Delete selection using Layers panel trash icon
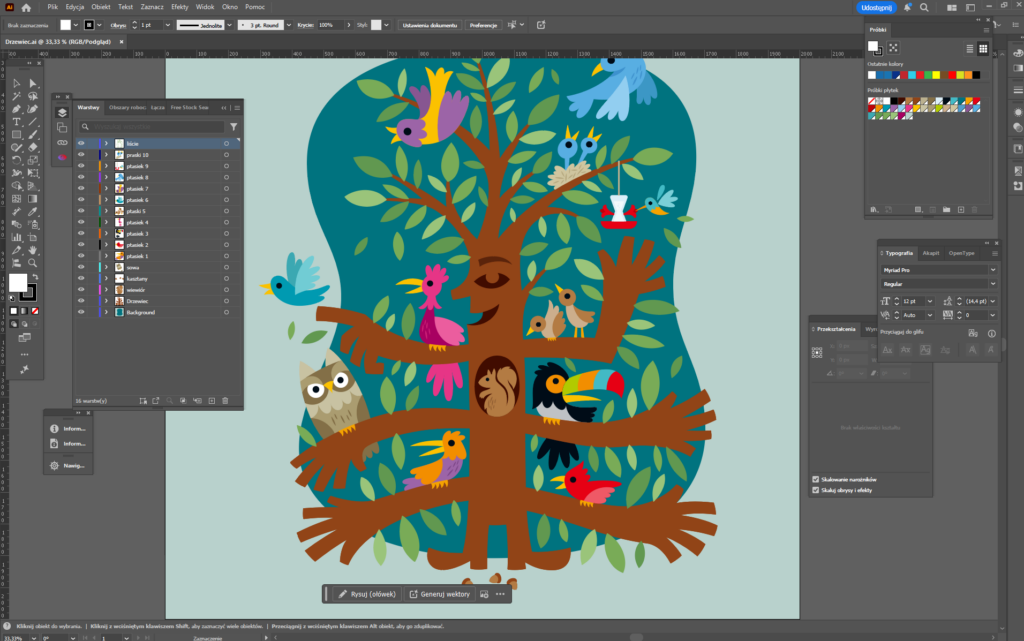 point(225,400)
